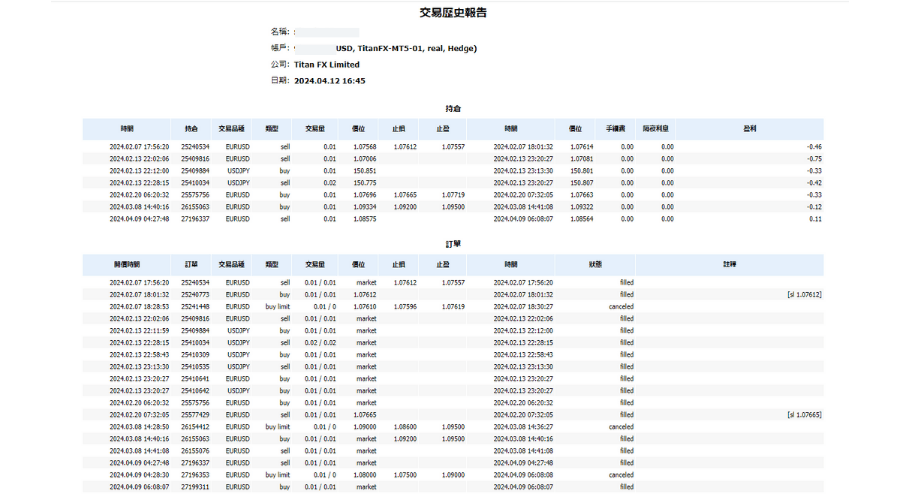Select the 狀態 column header
Image resolution: width=900 pixels, height=500 pixels.
pyautogui.click(x=595, y=265)
